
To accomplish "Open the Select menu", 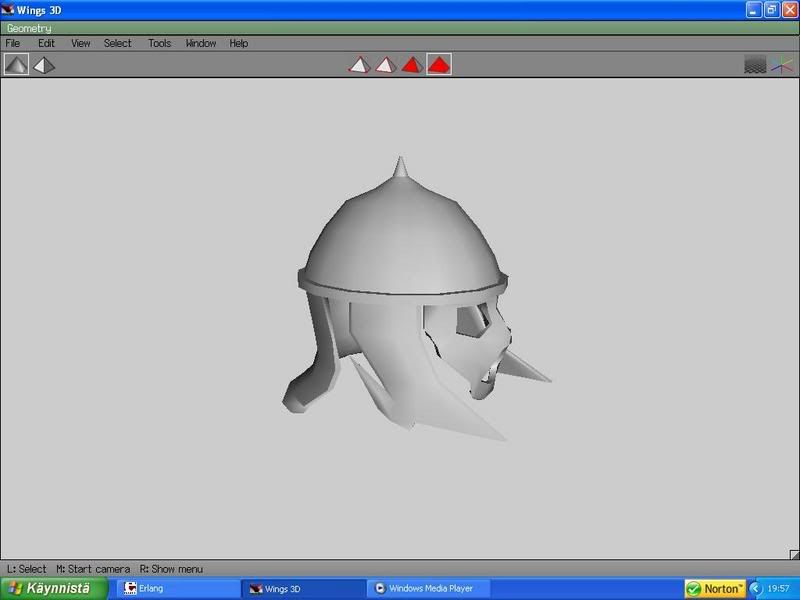I will pos(117,43).
